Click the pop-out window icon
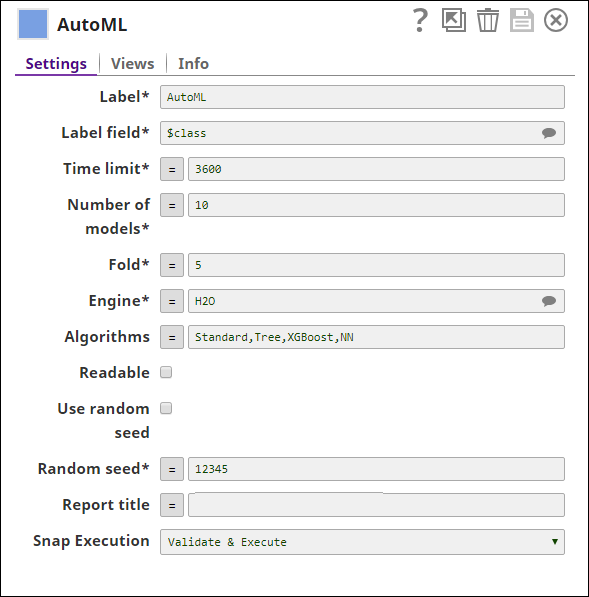This screenshot has width=589, height=597. (454, 20)
